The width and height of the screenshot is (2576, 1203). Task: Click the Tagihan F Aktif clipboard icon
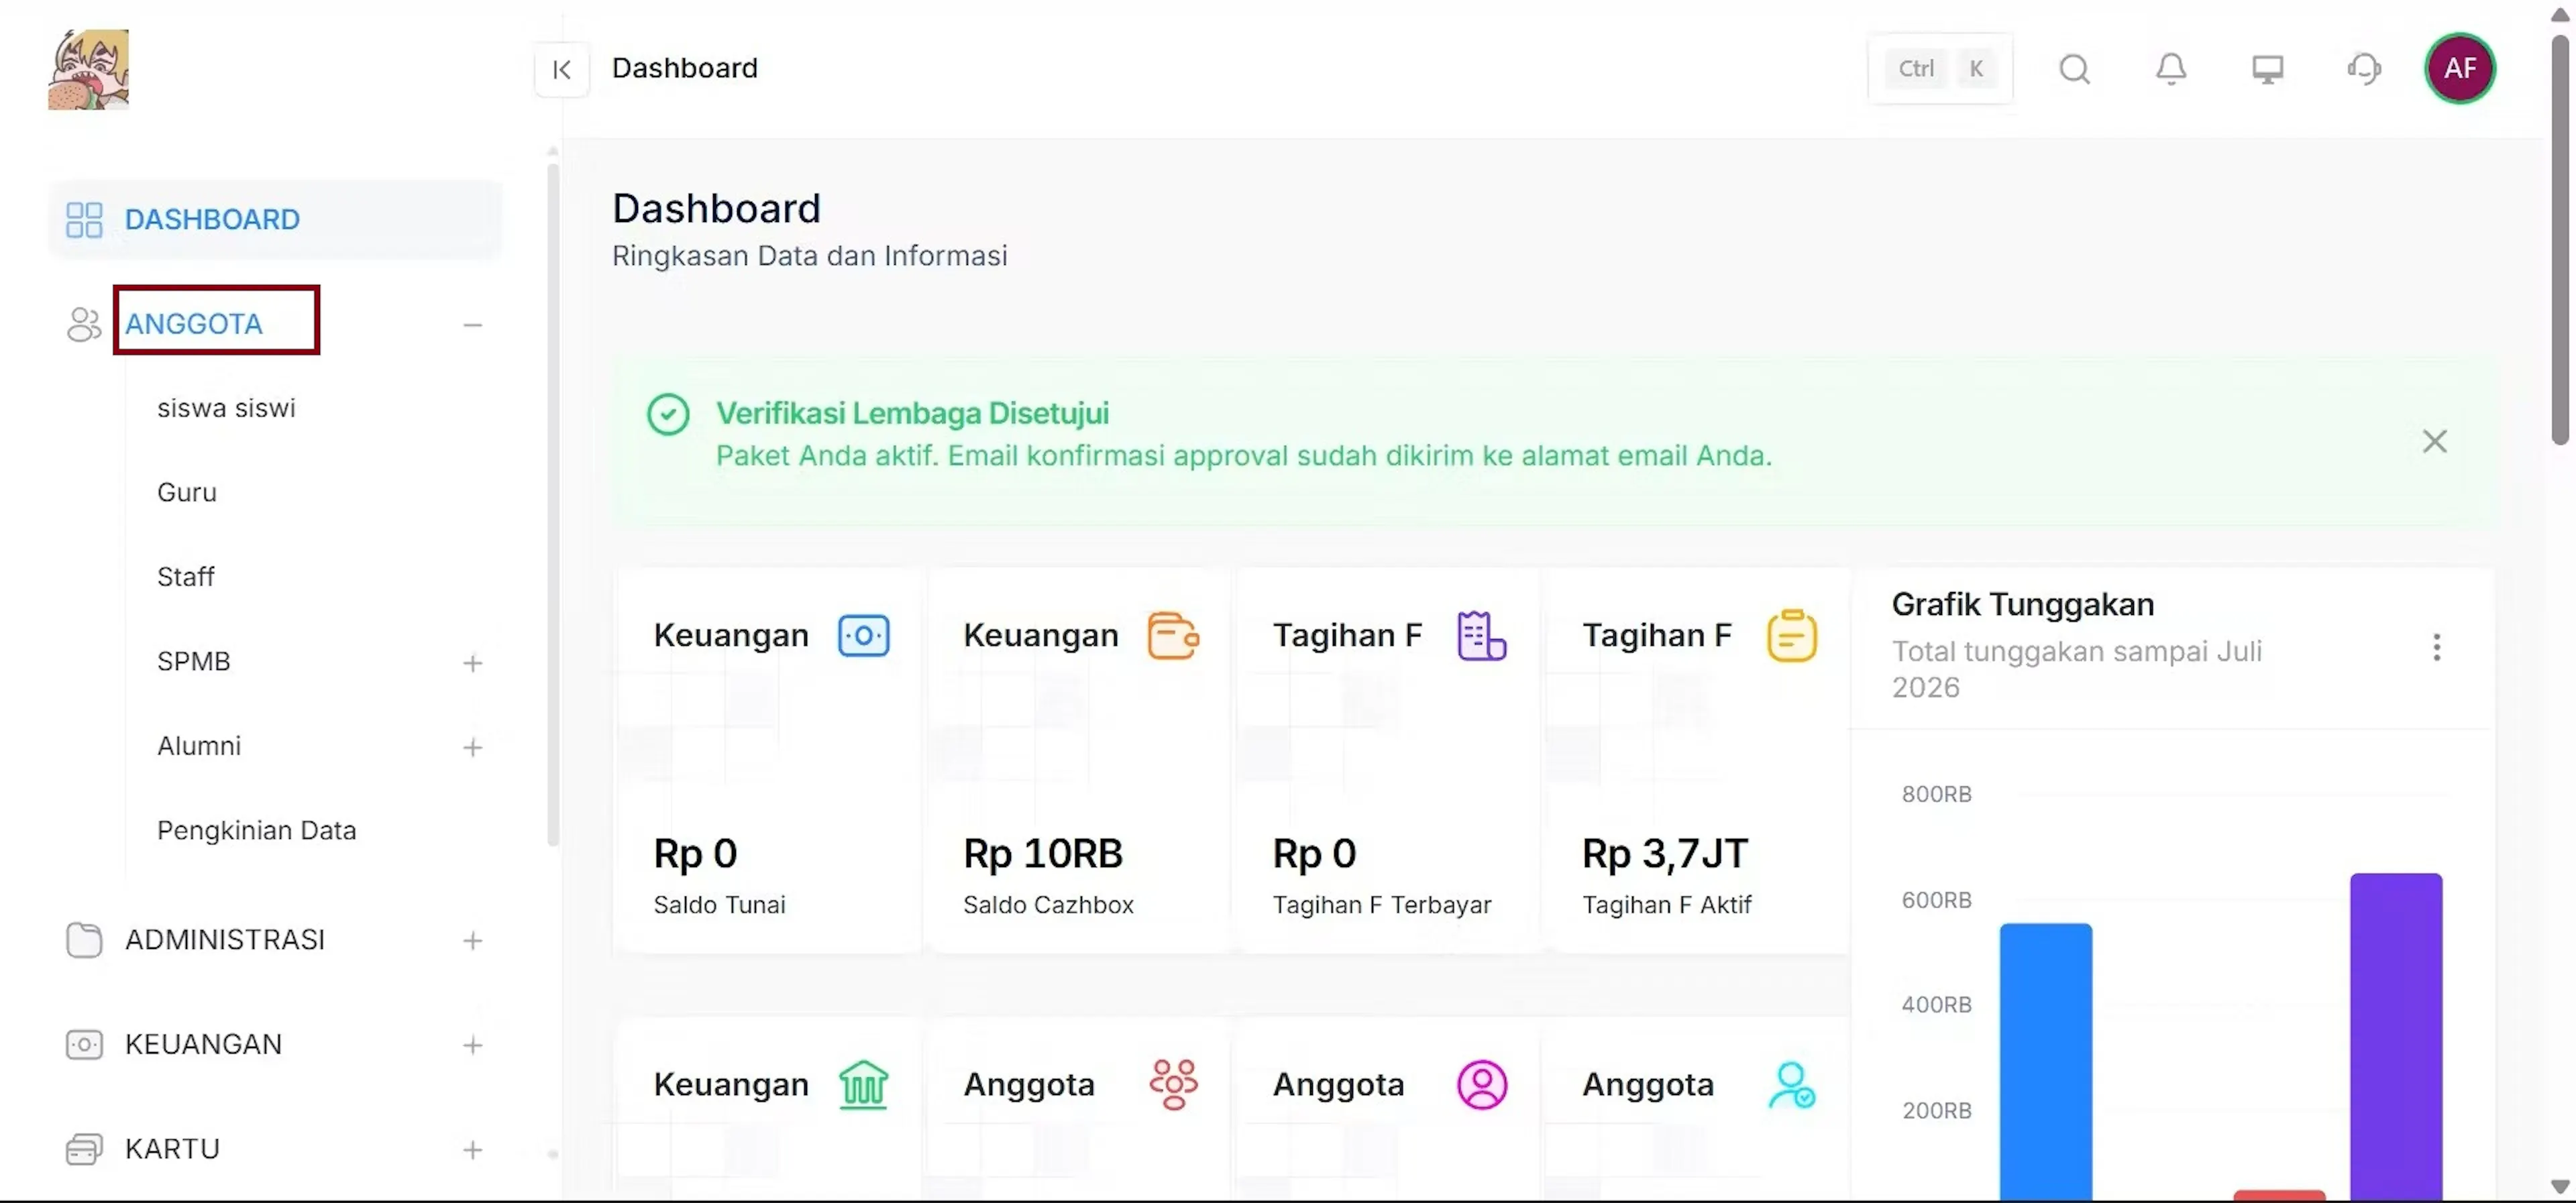coord(1791,636)
